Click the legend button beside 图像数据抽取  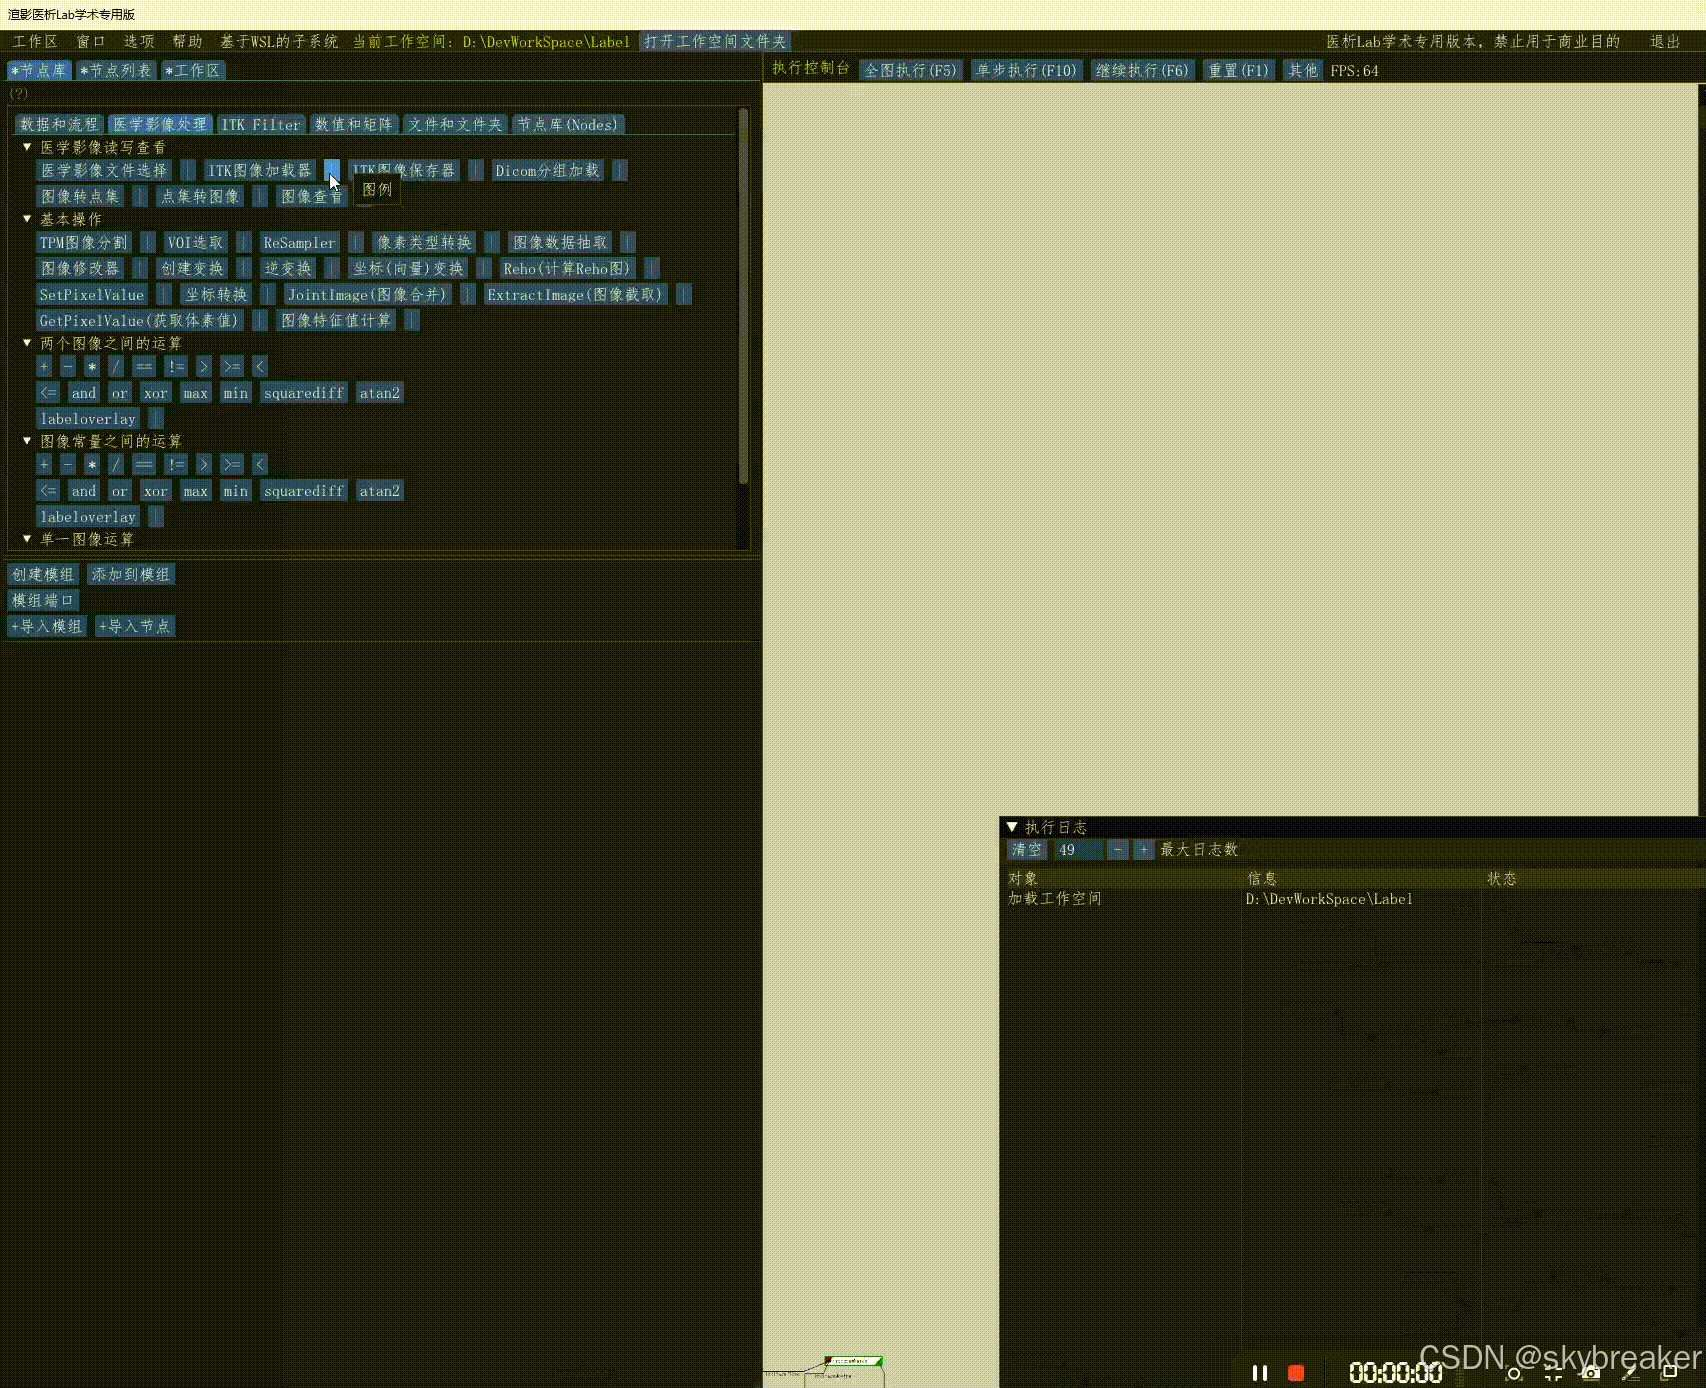click(x=628, y=243)
